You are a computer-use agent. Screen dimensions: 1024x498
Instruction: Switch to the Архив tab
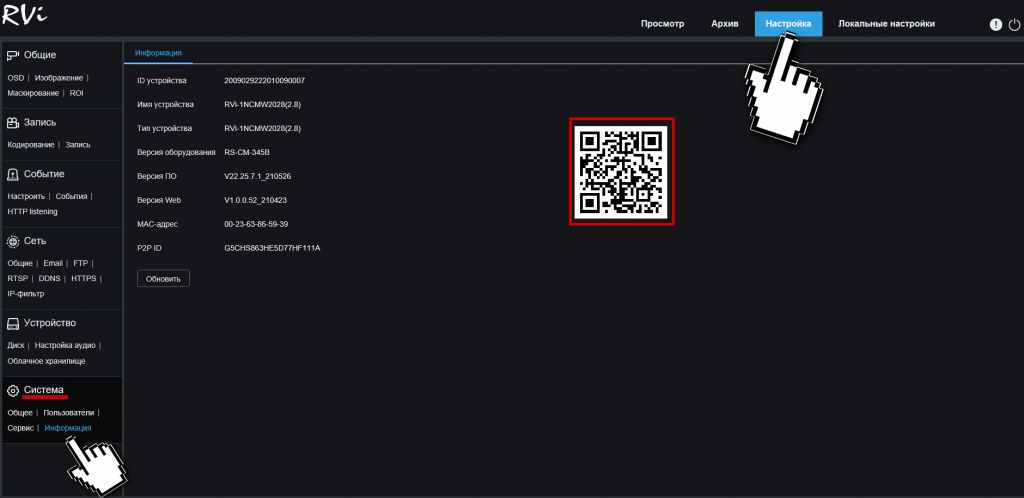point(725,24)
